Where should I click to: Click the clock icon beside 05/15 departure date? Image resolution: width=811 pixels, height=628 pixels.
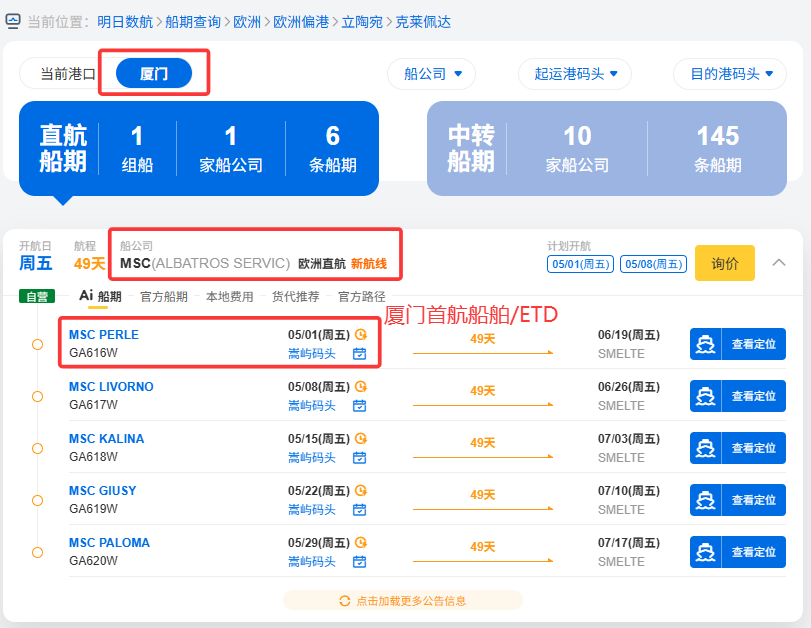pos(361,439)
